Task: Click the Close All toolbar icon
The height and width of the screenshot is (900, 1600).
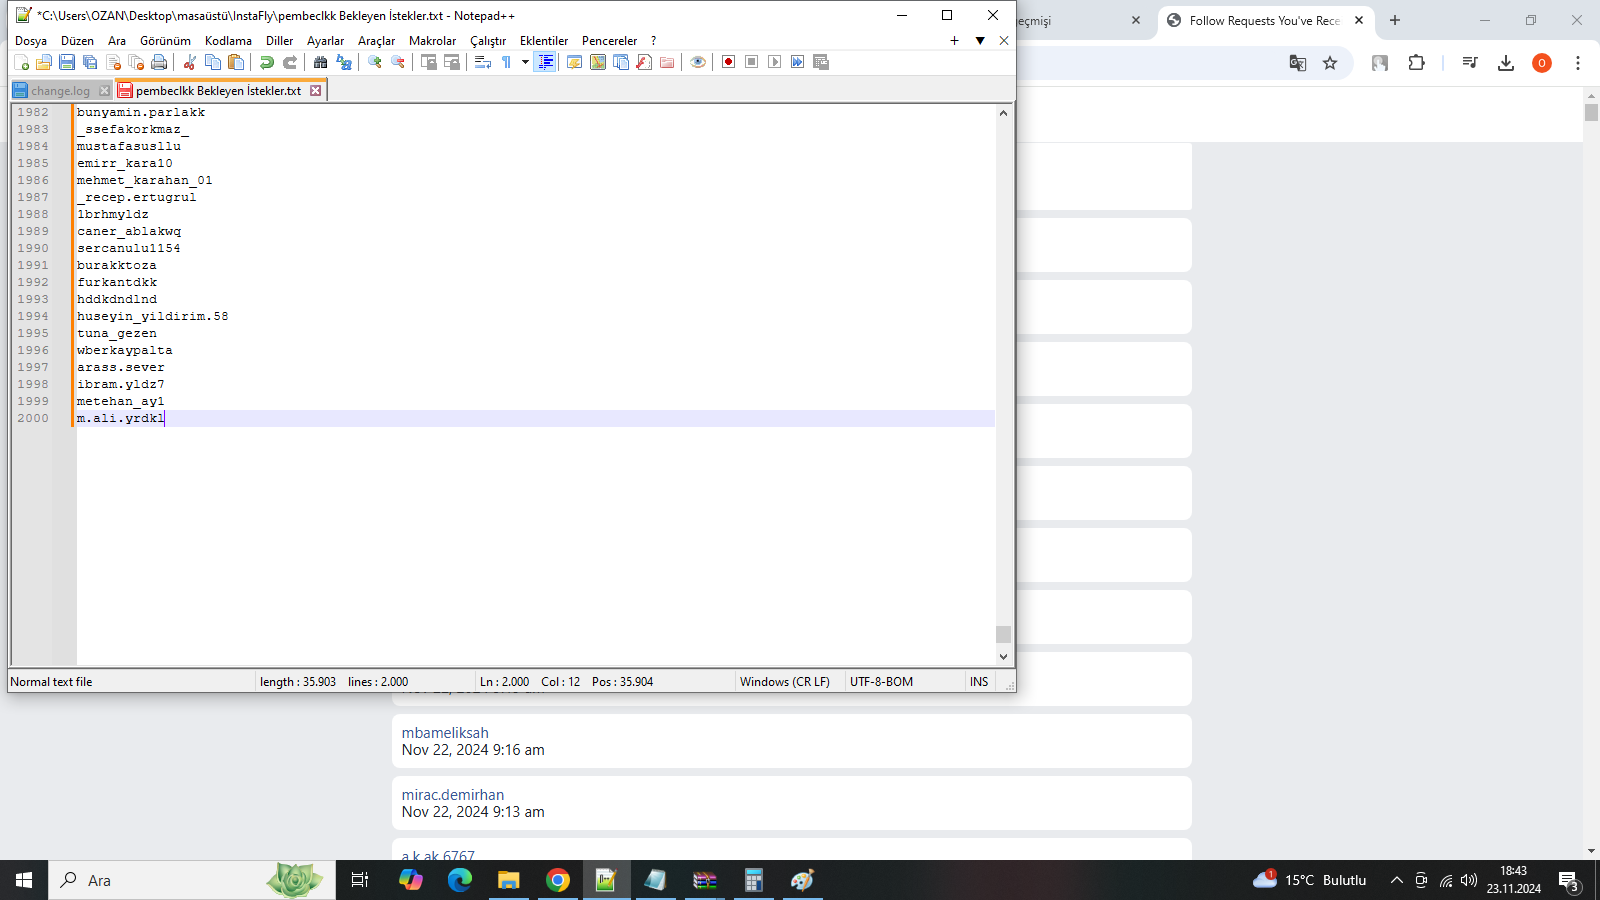Action: pyautogui.click(x=136, y=62)
